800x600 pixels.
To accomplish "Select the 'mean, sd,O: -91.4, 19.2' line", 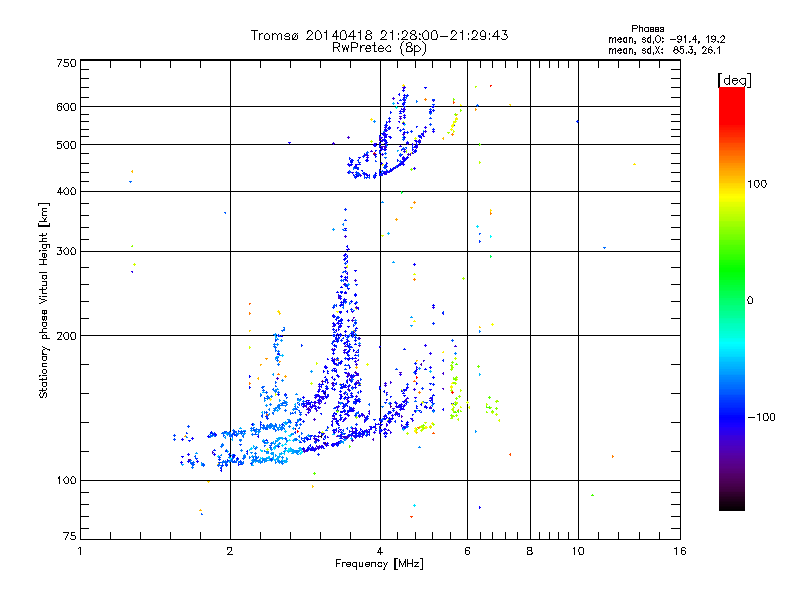I will [x=666, y=39].
